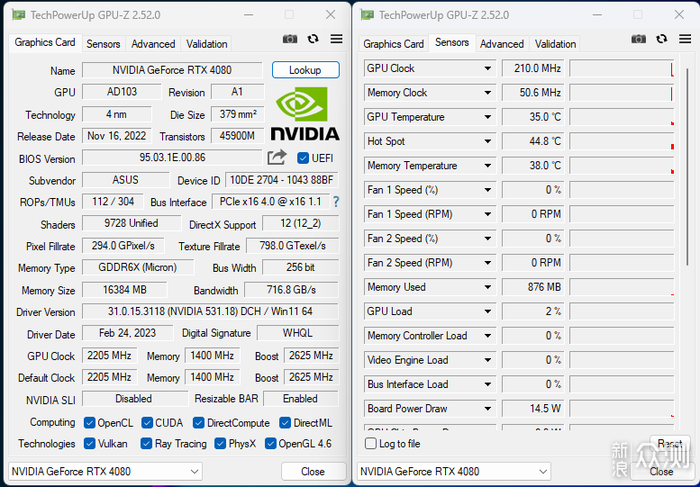
Task: Toggle the PhysX checkbox
Action: click(220, 443)
